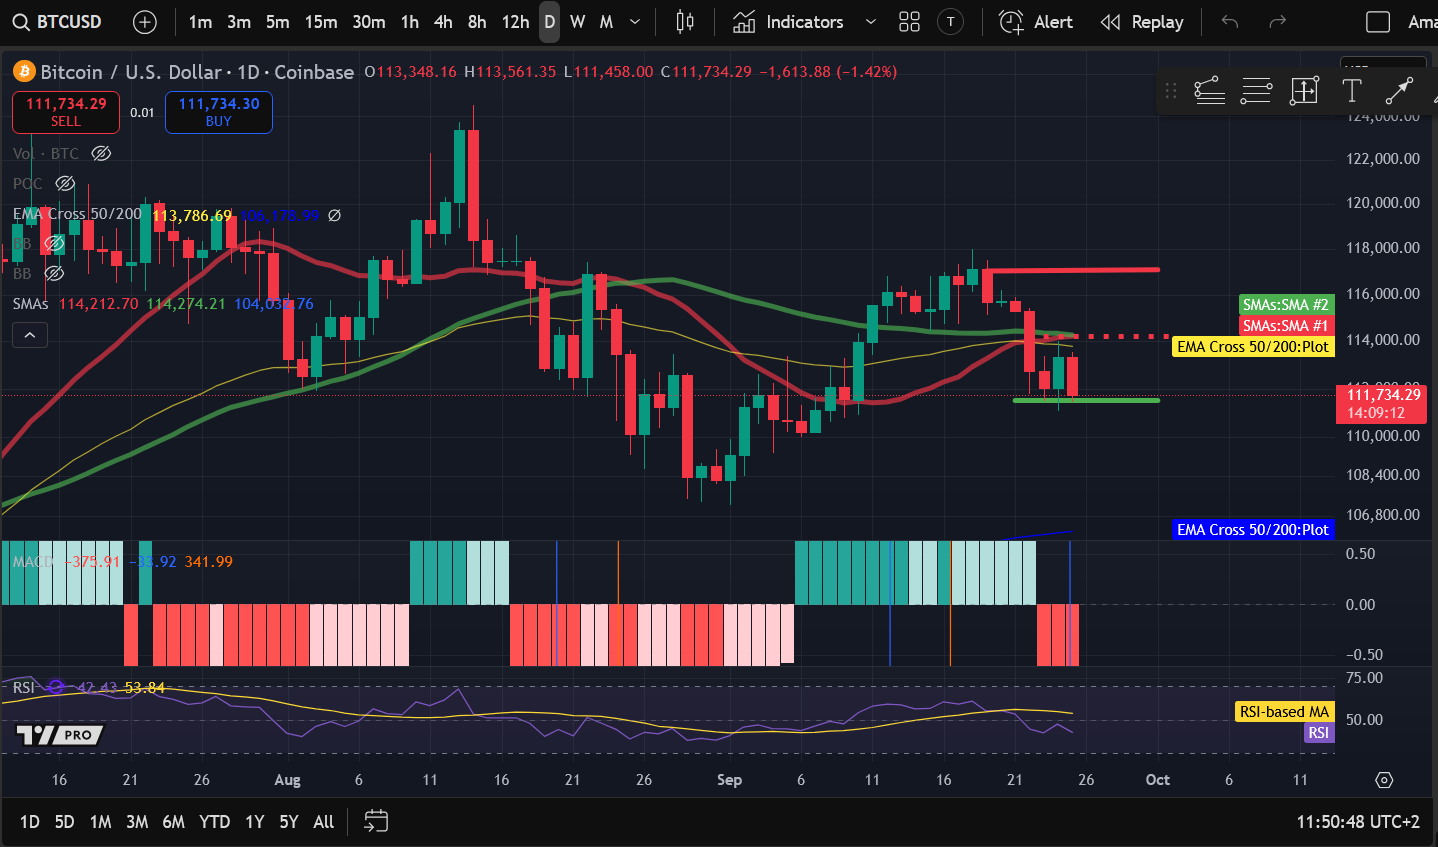The image size is (1438, 847).
Task: Unhide the first BB indicator
Action: coord(54,243)
